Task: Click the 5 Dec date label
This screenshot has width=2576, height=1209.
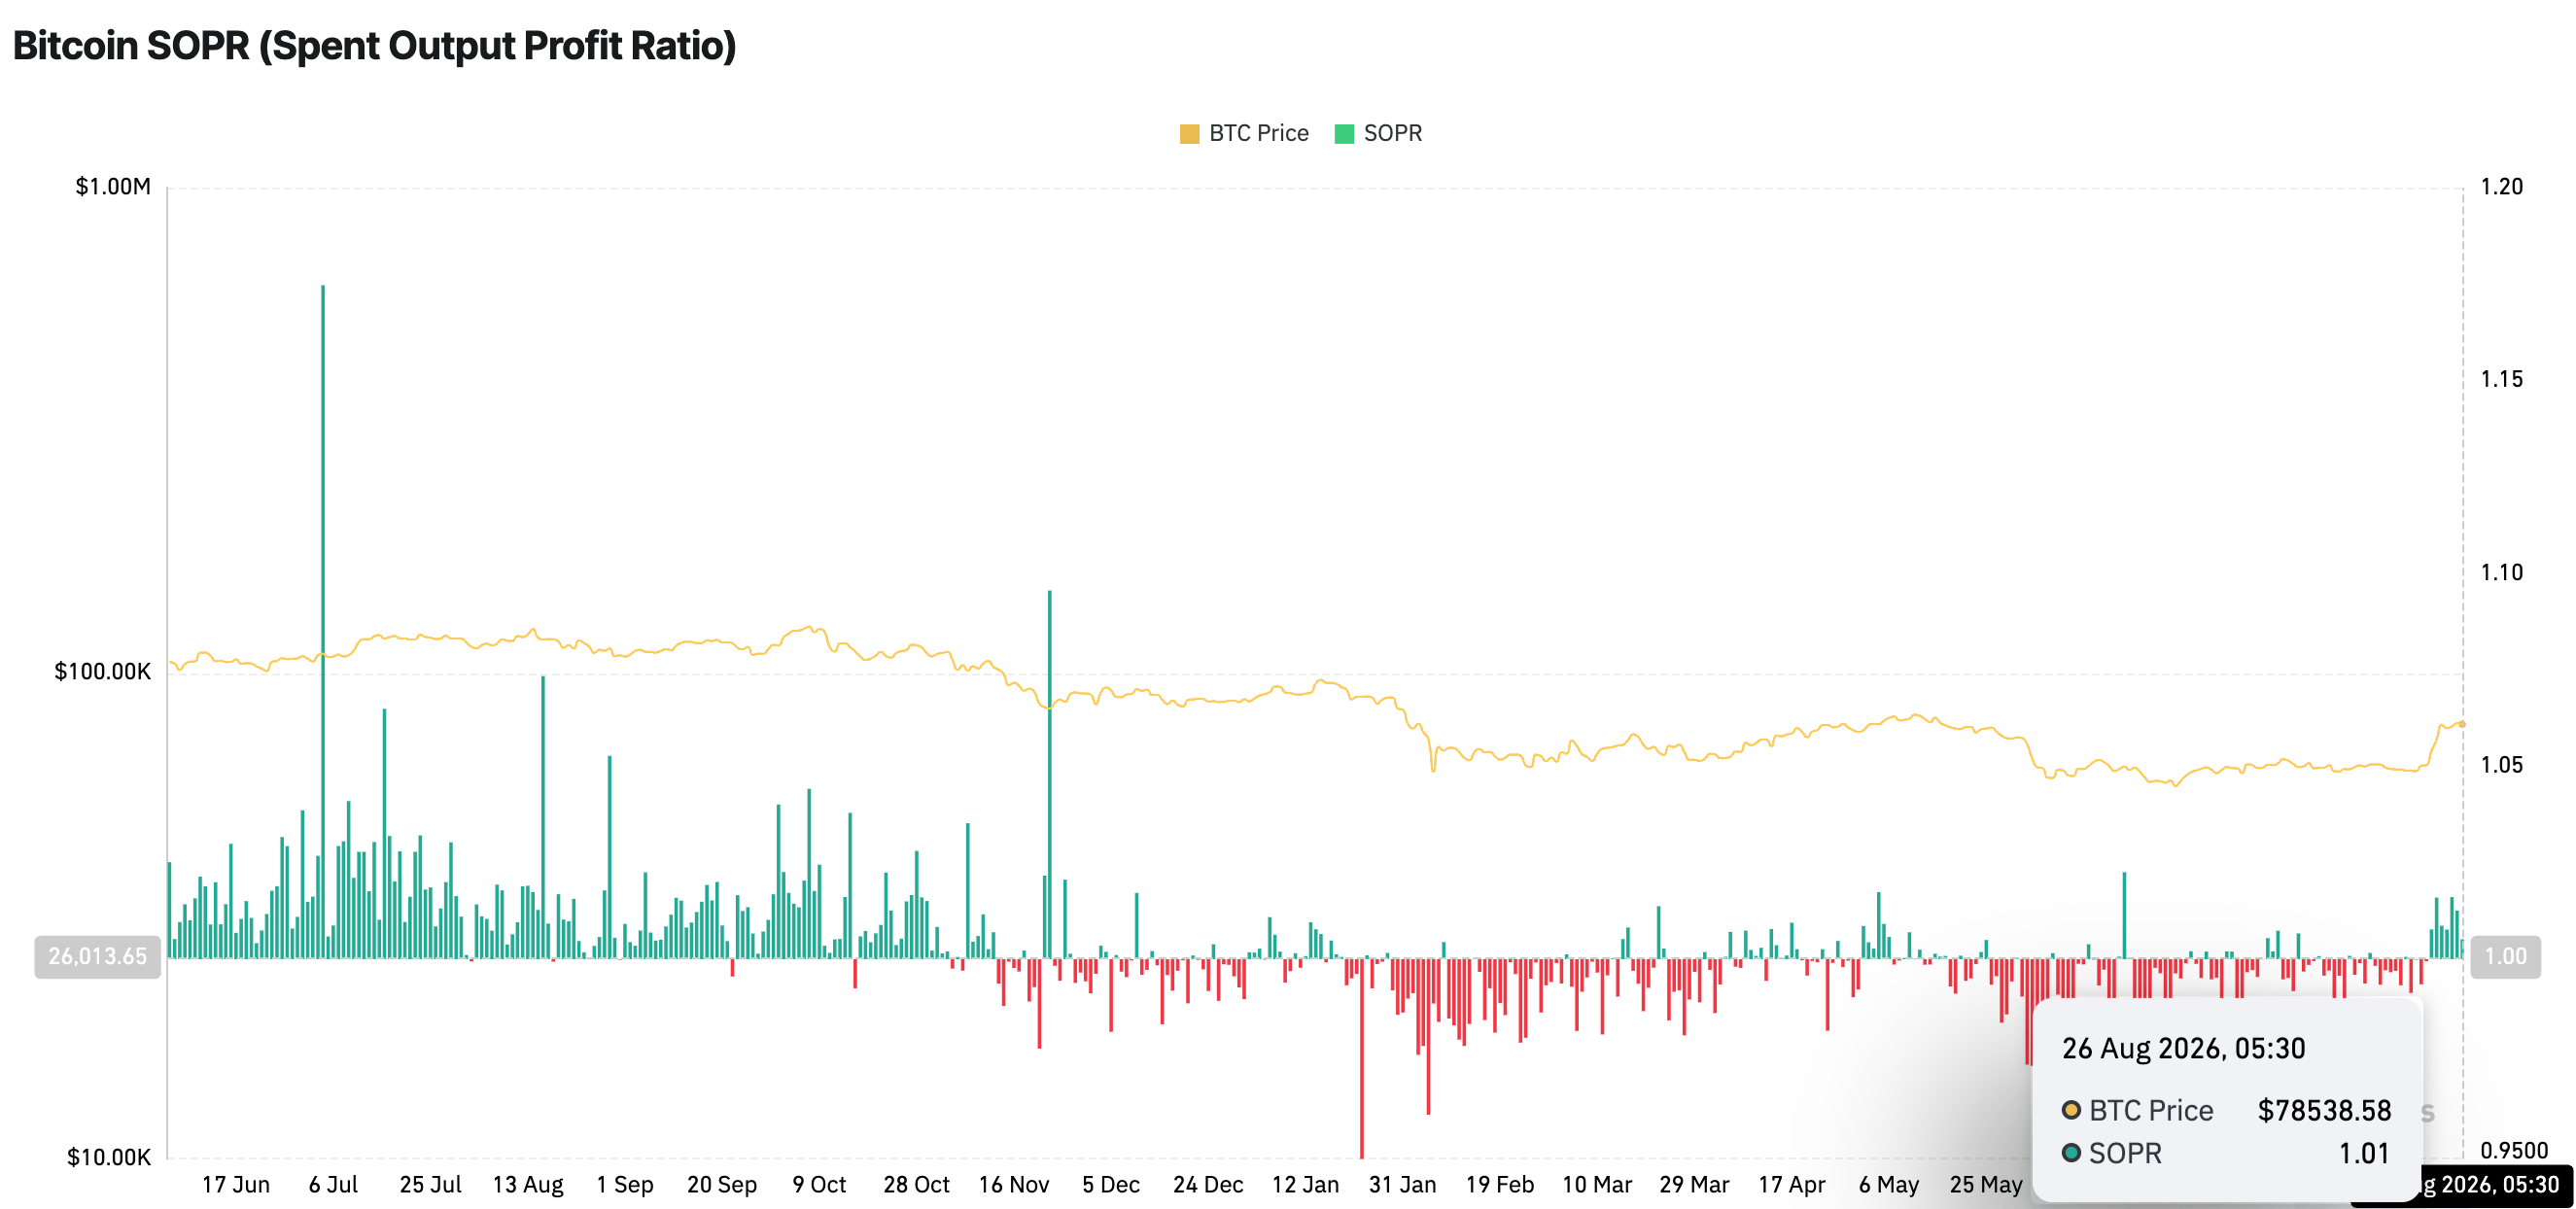Action: (x=1111, y=1185)
